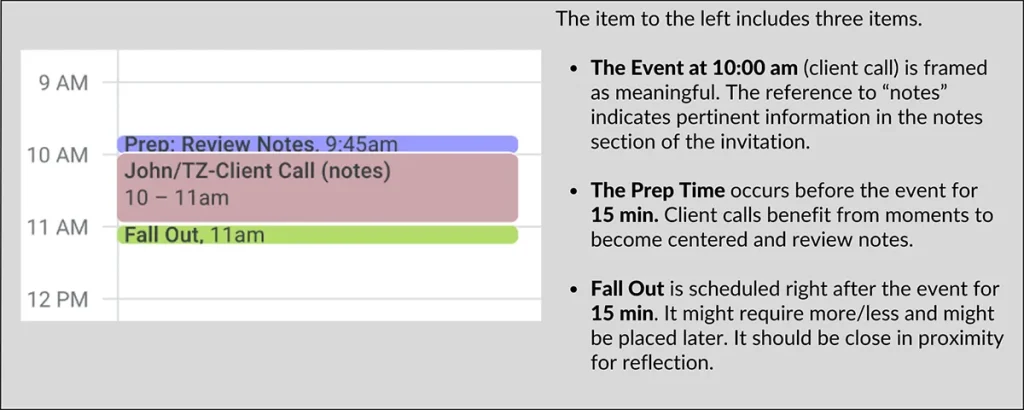The height and width of the screenshot is (410, 1024).
Task: Click the 11 AM time label
Action: pyautogui.click(x=57, y=229)
